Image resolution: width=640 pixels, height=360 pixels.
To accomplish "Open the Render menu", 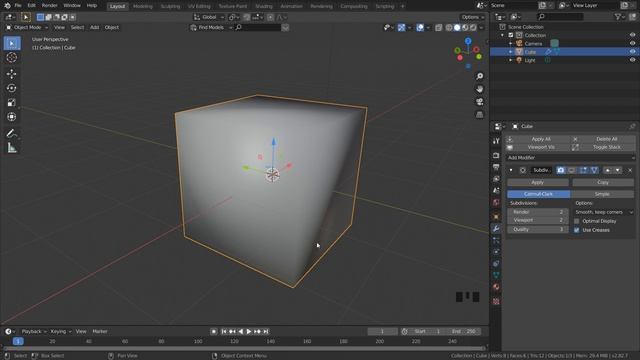I will [49, 6].
